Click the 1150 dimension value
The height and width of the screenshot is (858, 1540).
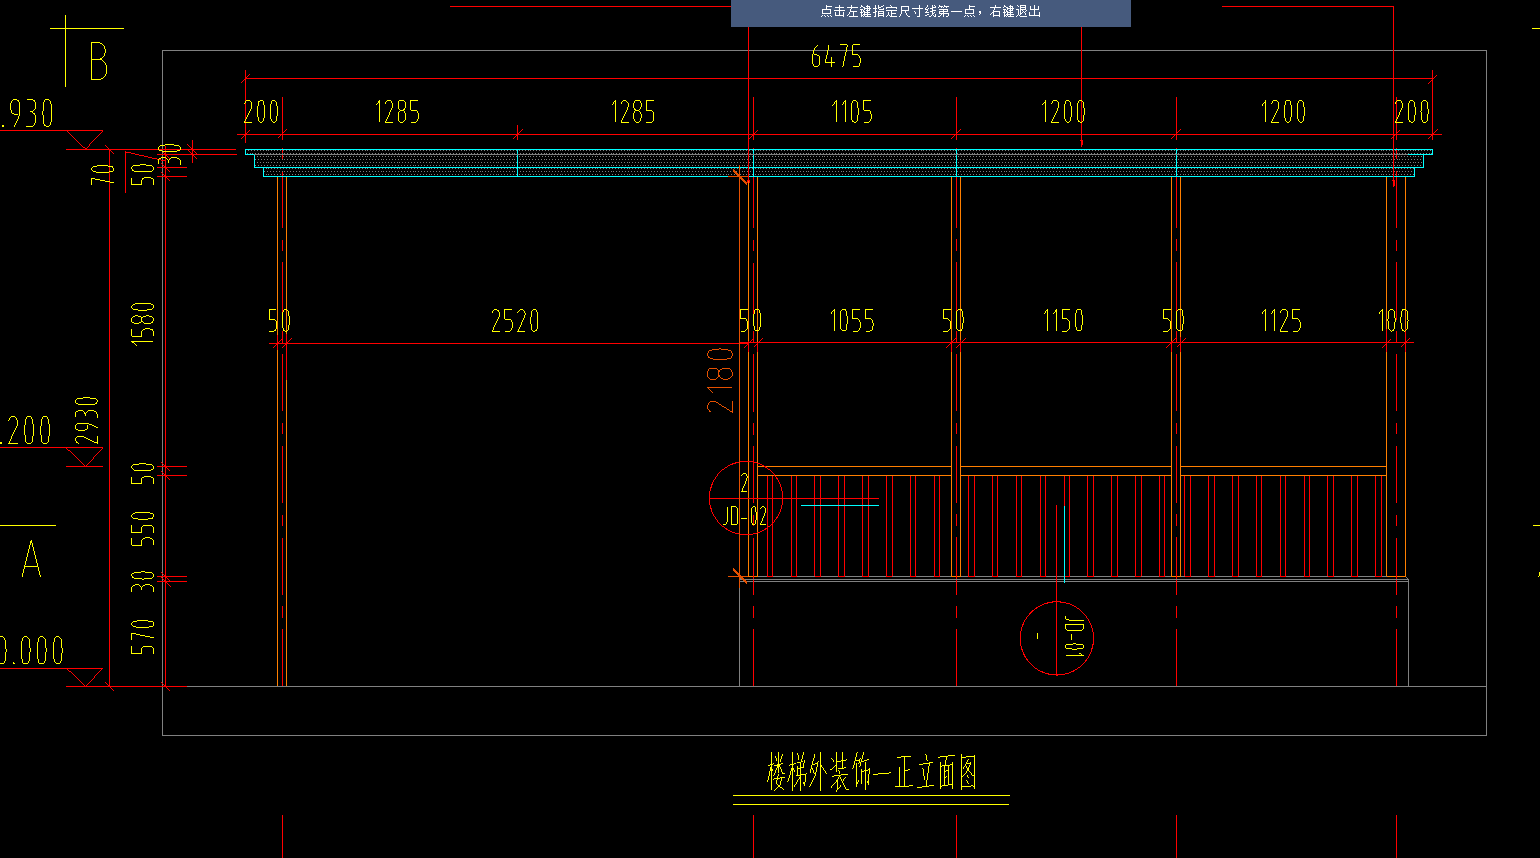pyautogui.click(x=1063, y=321)
